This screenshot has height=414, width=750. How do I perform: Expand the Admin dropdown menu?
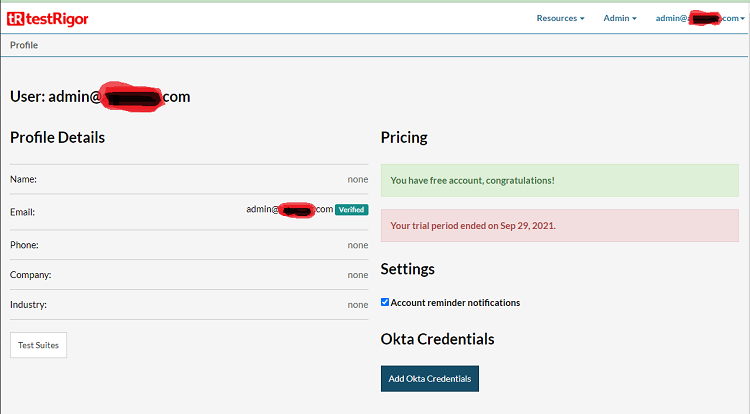619,18
